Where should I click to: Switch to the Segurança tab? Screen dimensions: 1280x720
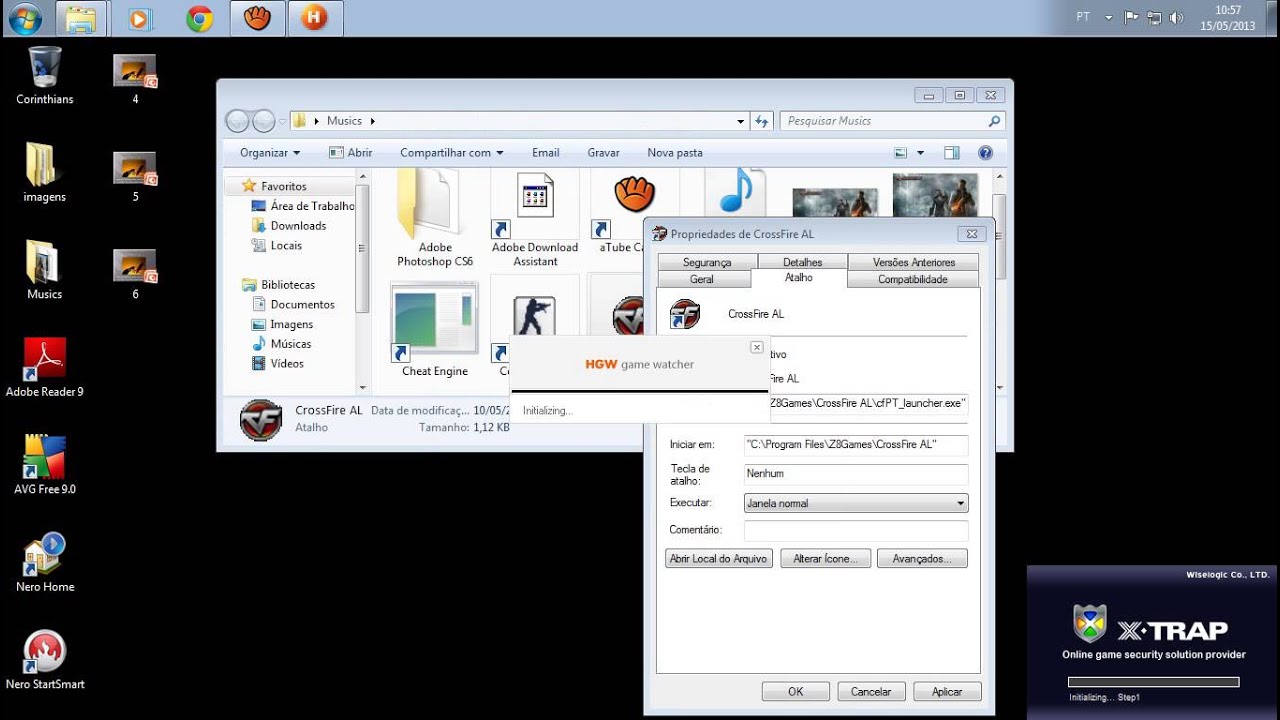tap(707, 262)
